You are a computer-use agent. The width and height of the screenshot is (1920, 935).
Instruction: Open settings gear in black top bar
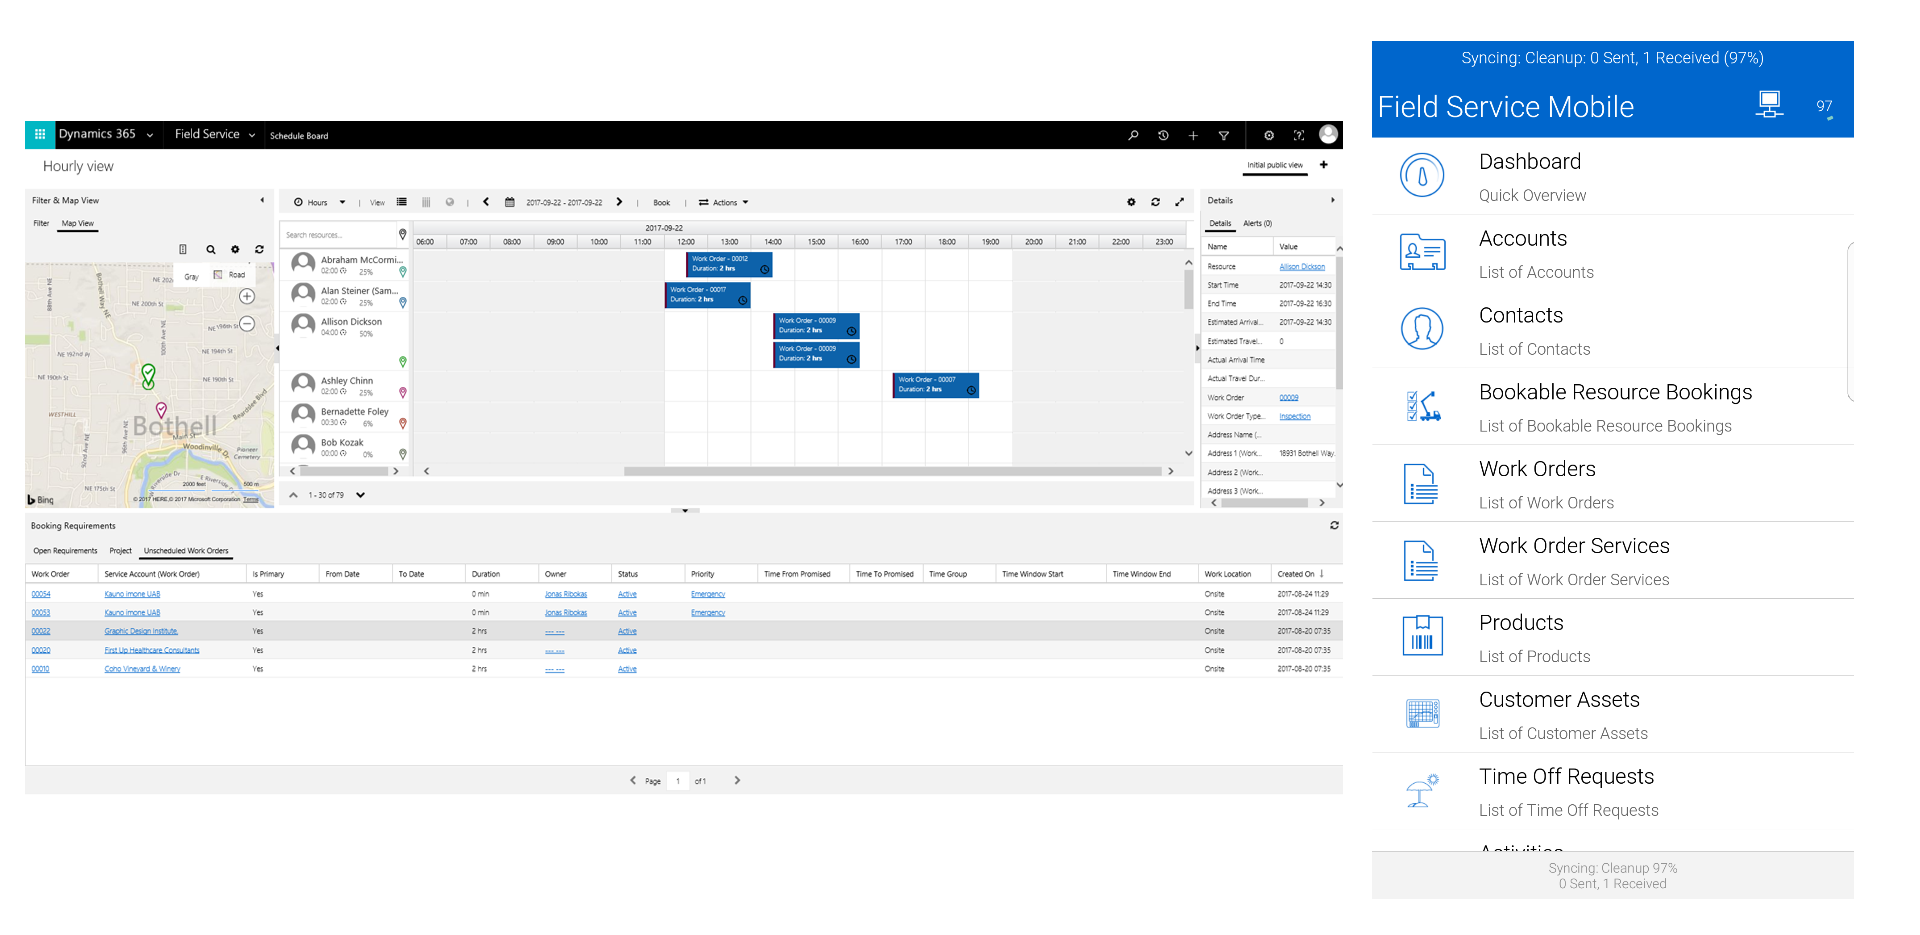point(1269,135)
